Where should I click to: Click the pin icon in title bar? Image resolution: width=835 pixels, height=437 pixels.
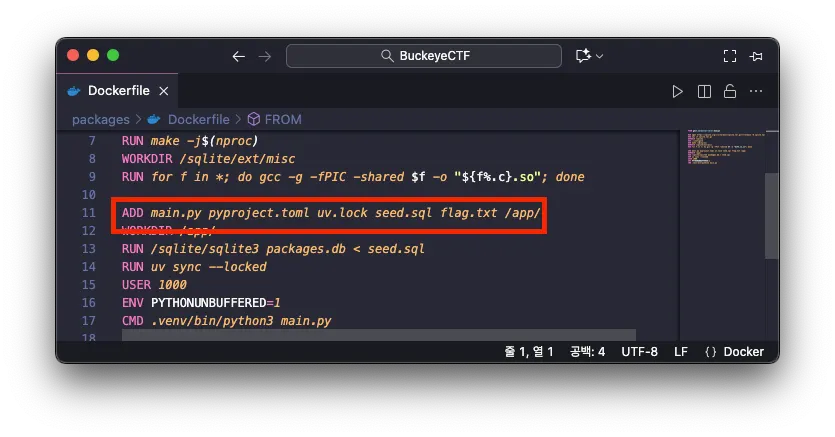pyautogui.click(x=756, y=56)
